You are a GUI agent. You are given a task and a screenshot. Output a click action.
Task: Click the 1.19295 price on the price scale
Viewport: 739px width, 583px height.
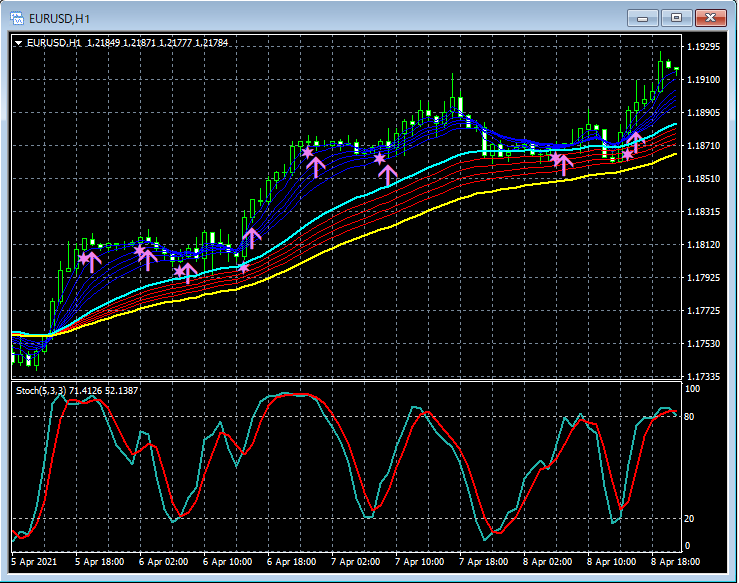click(704, 47)
